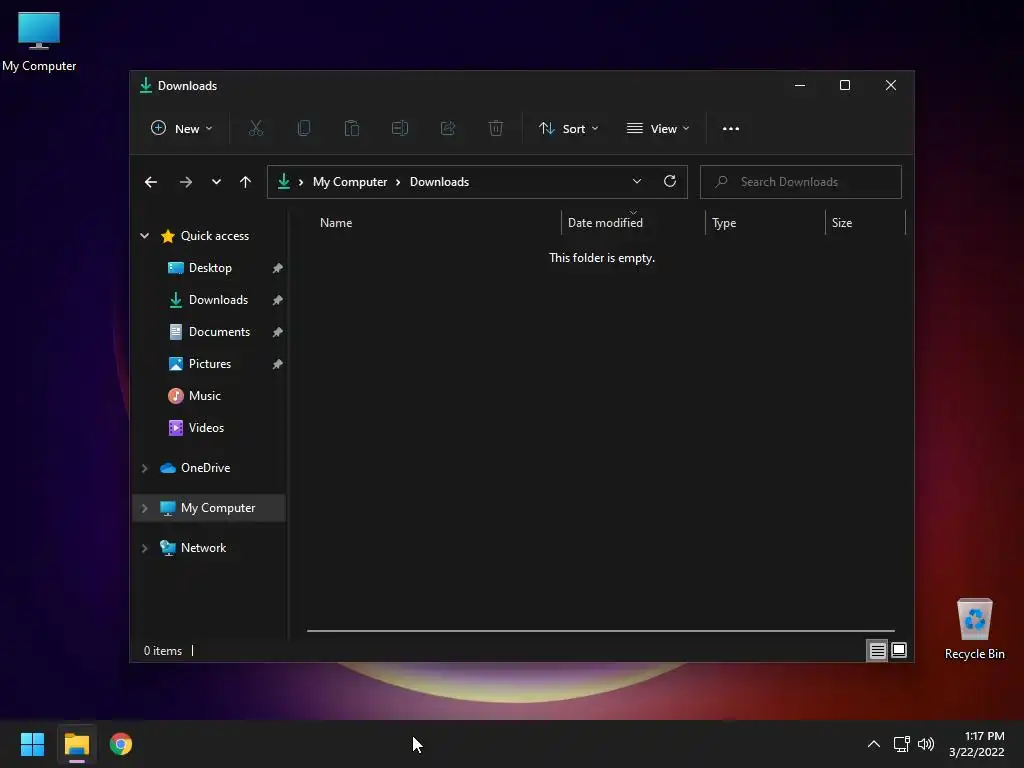Click the pin icon beside Desktop

[x=278, y=268]
